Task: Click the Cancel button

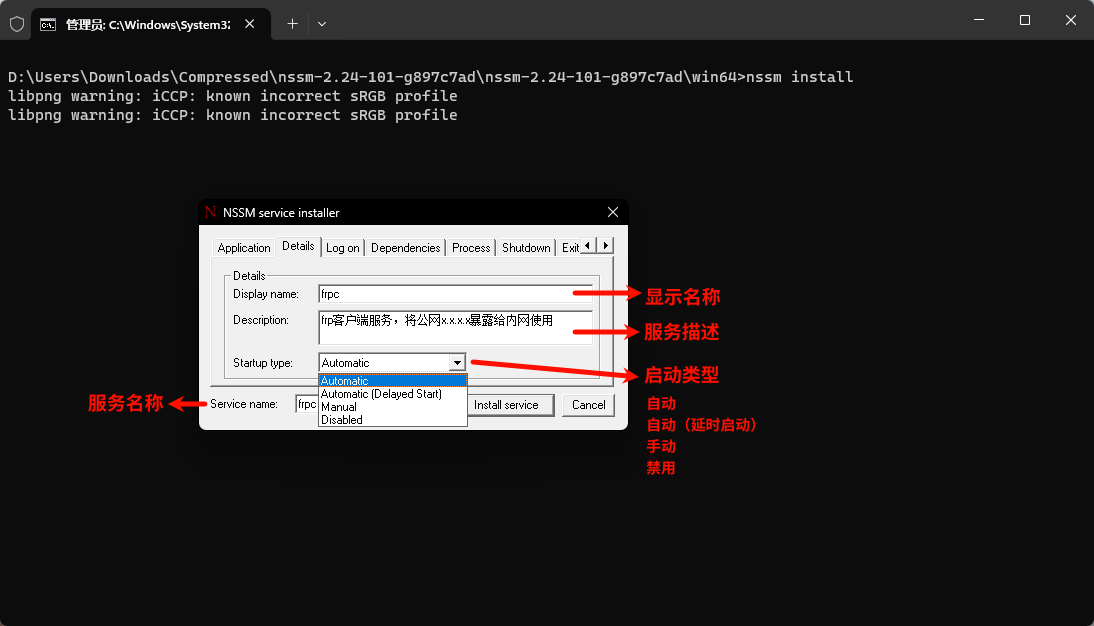Action: tap(589, 405)
